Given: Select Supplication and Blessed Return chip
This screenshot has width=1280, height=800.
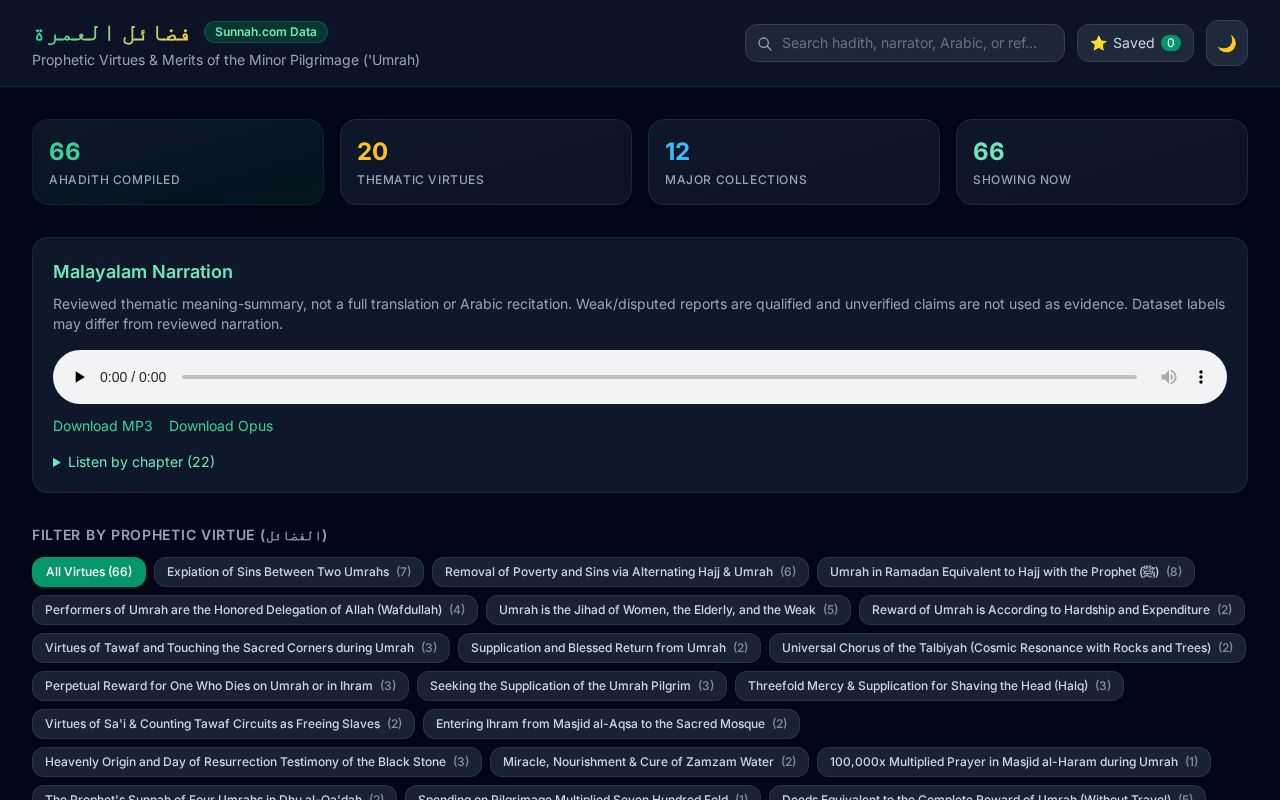Looking at the screenshot, I should 609,648.
